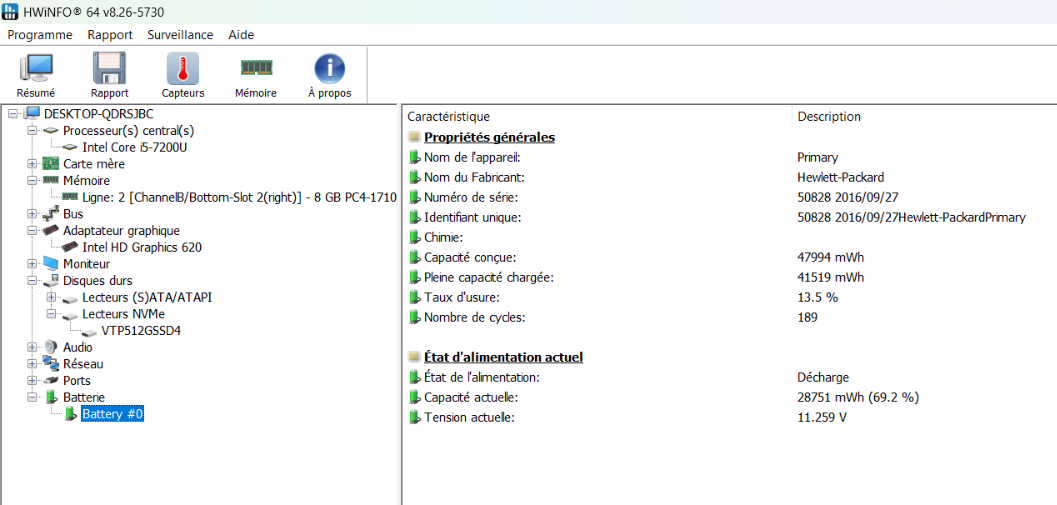Viewport: 1057px width, 505px height.
Task: Click the HWiNFO app icon in title bar
Action: tap(10, 11)
